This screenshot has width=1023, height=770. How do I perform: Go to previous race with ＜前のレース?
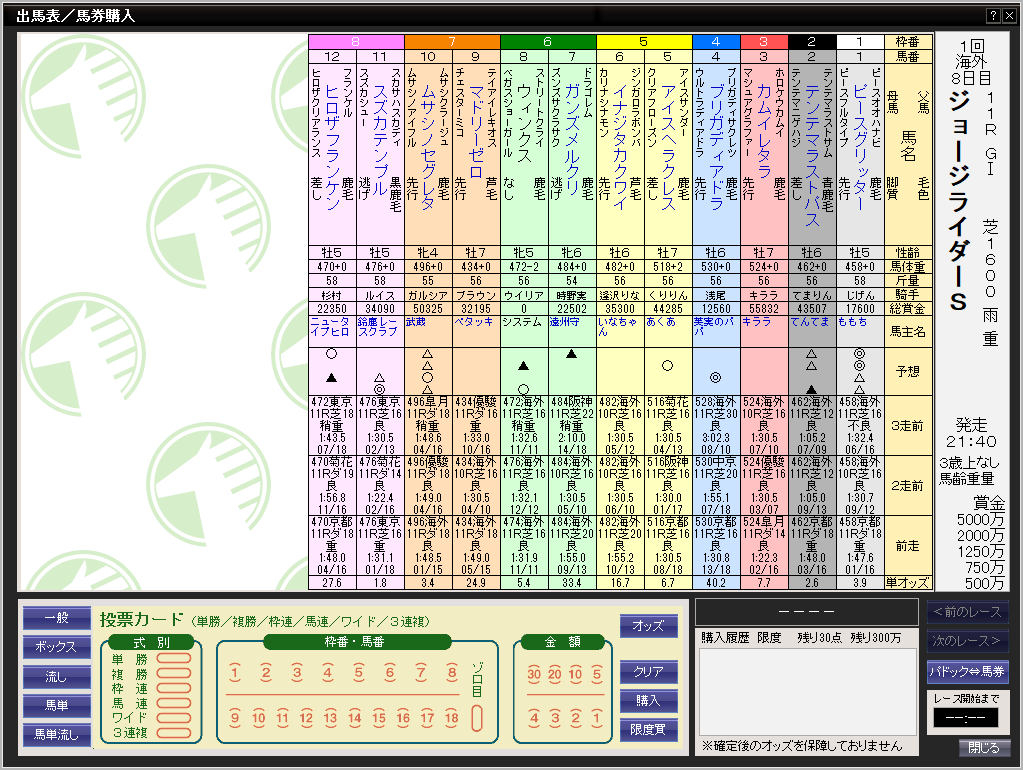coord(968,612)
